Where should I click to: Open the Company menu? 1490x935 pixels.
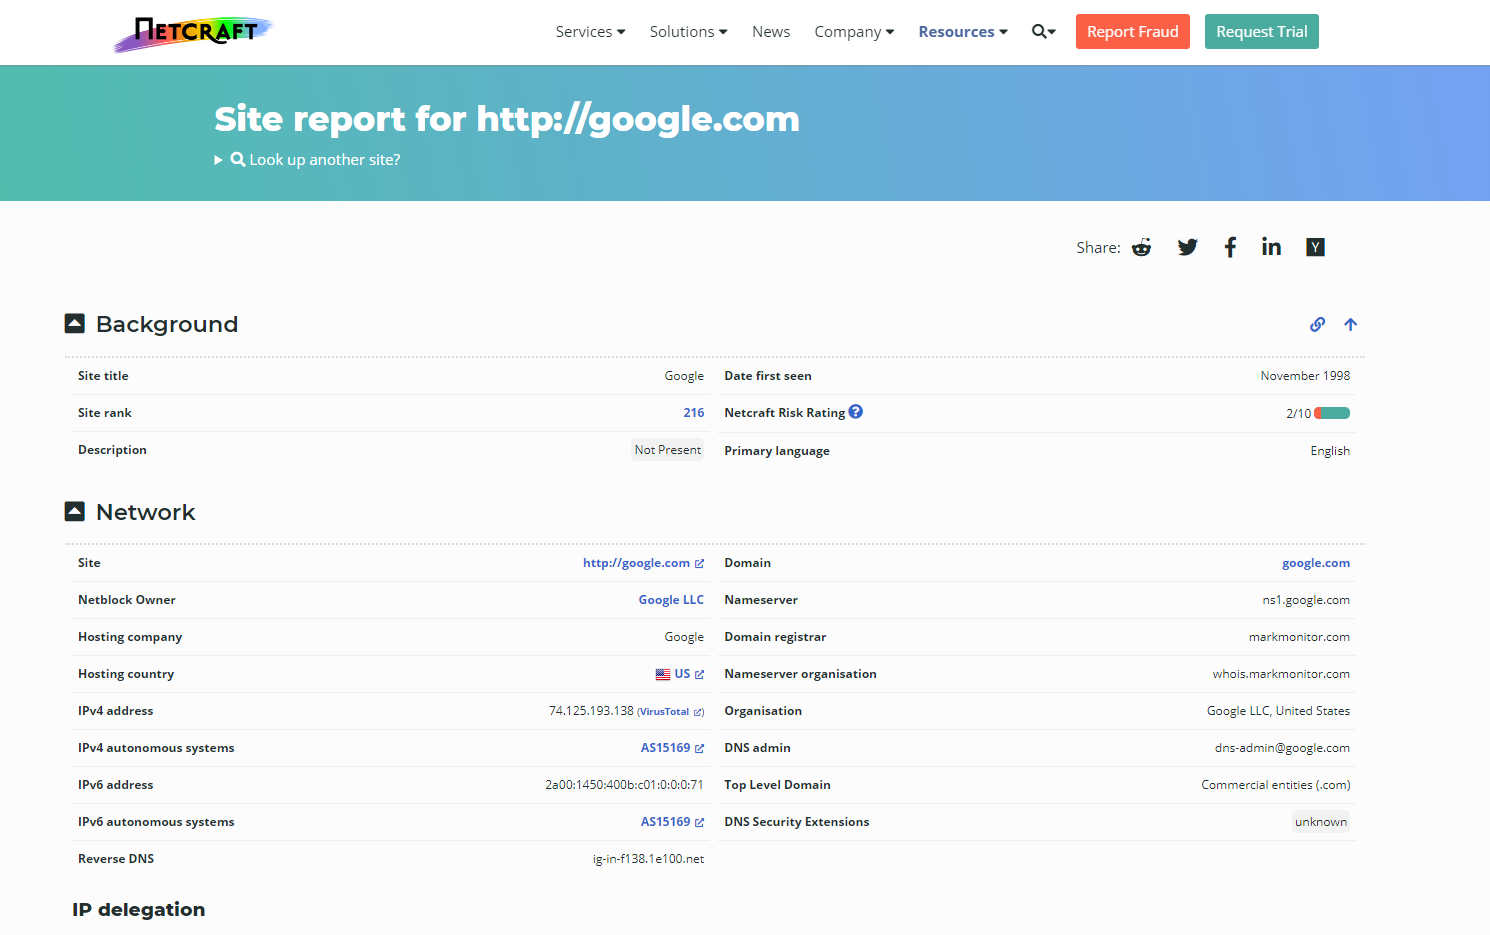point(854,32)
